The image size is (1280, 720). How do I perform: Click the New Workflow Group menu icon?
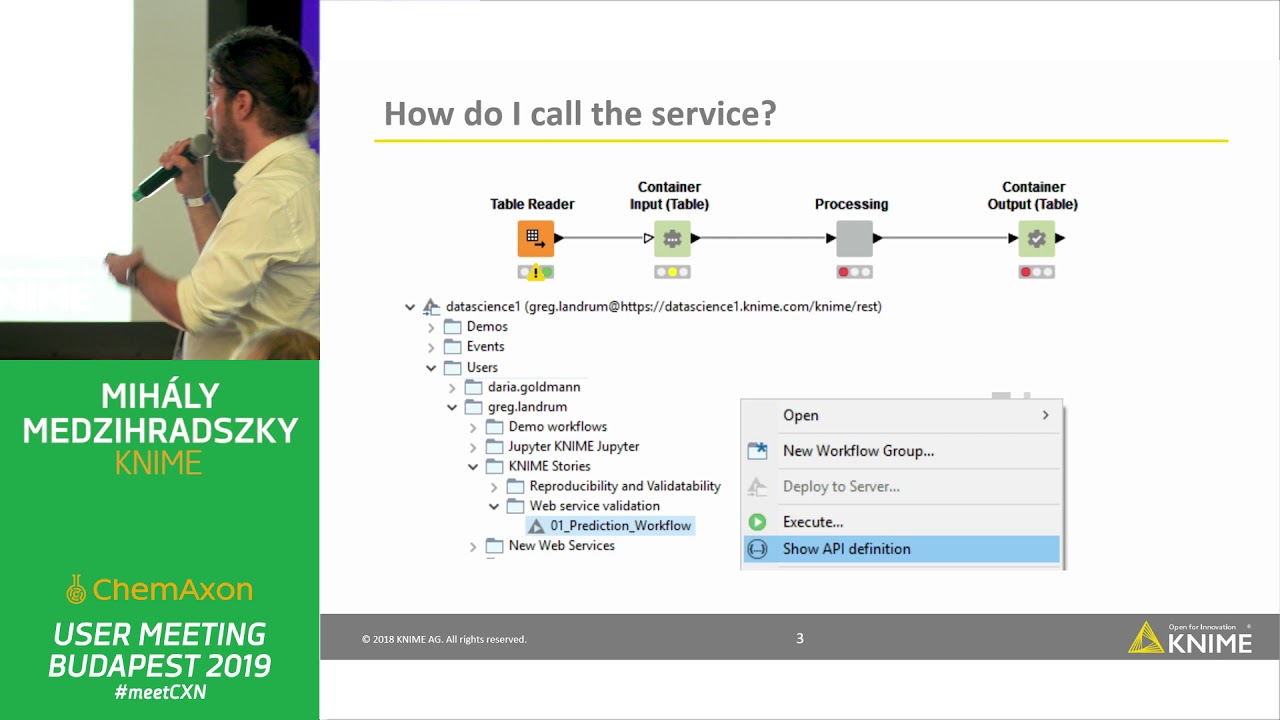(x=758, y=451)
